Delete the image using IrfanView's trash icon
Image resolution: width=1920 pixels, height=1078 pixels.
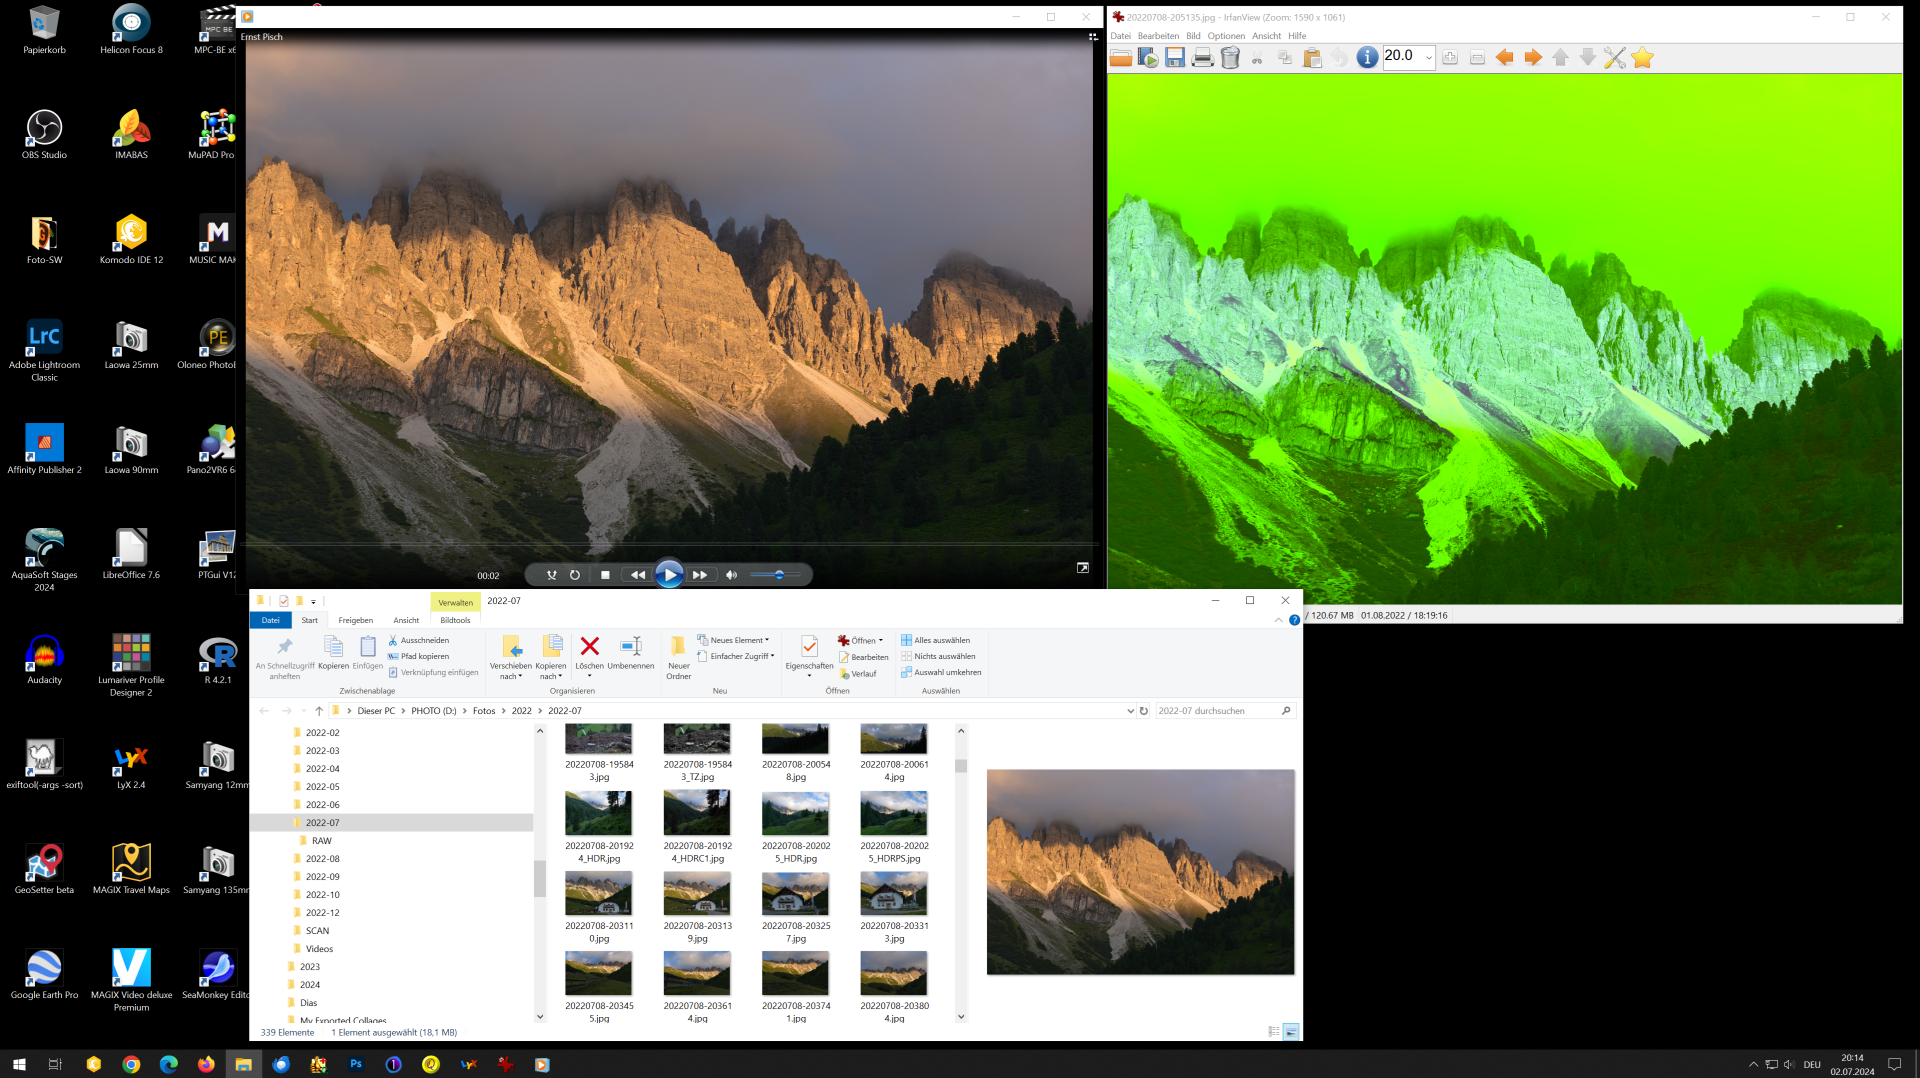[x=1231, y=57]
